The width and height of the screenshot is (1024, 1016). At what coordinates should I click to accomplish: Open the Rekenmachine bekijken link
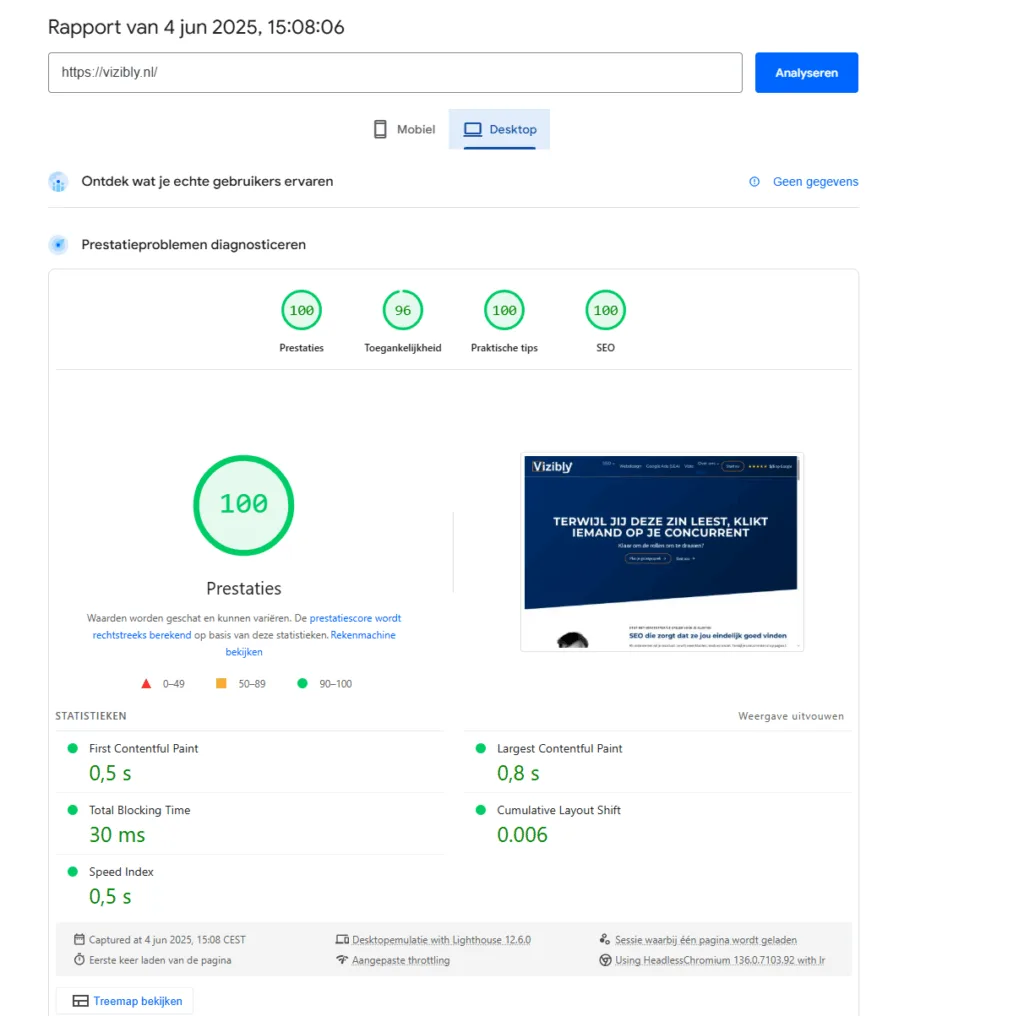pos(362,635)
